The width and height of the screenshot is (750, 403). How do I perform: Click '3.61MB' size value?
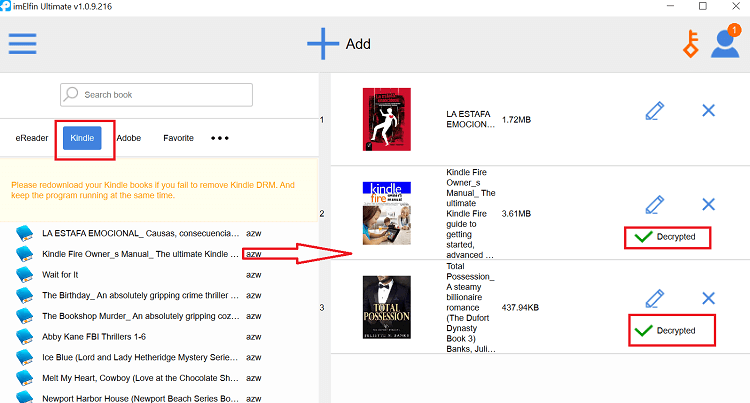(516, 213)
